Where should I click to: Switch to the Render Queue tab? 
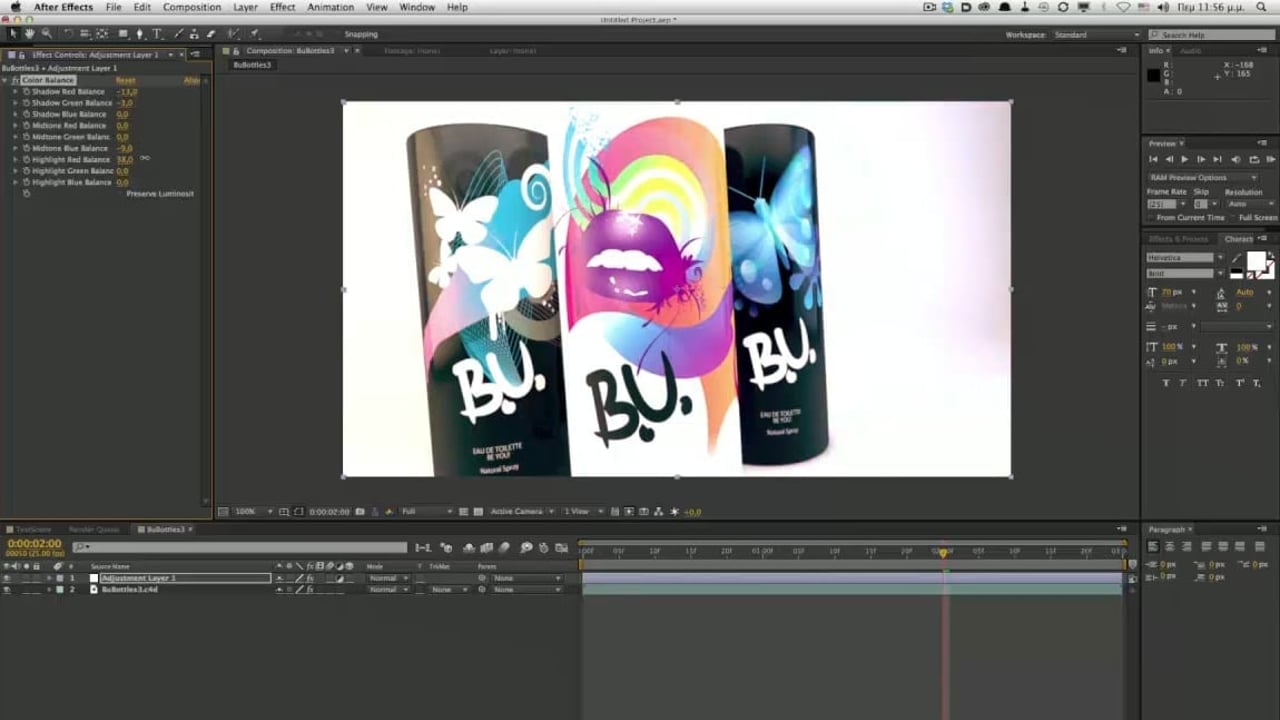94,529
